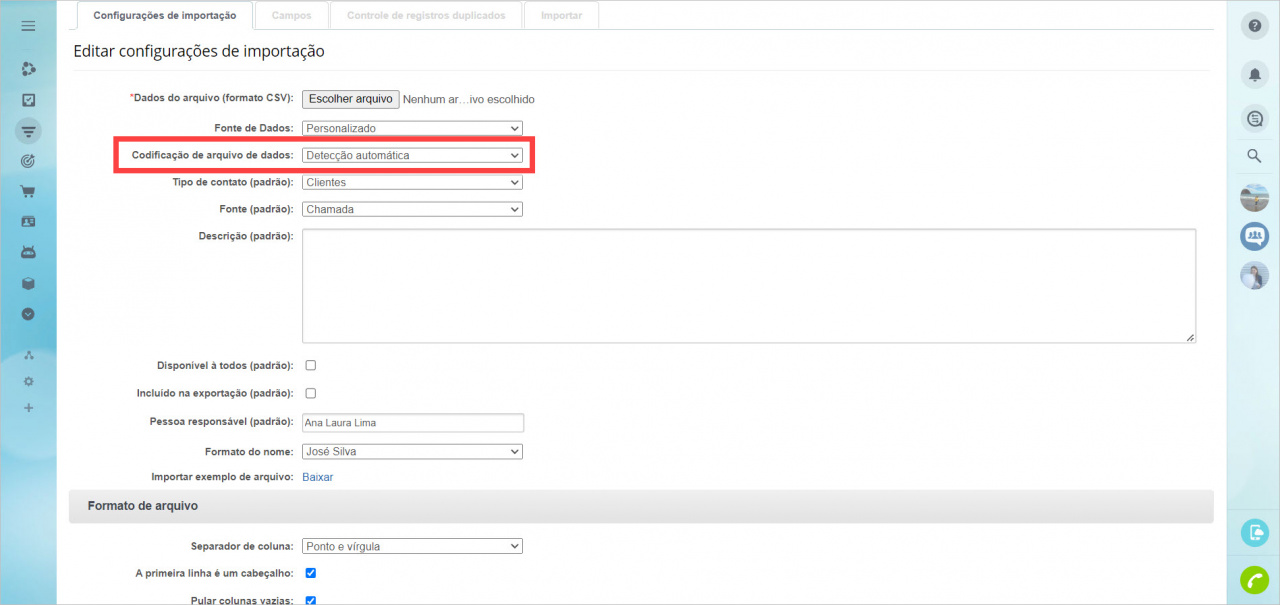Uncheck 'A primeira linha é um cabeçalho'
The image size is (1280, 605).
[x=310, y=573]
